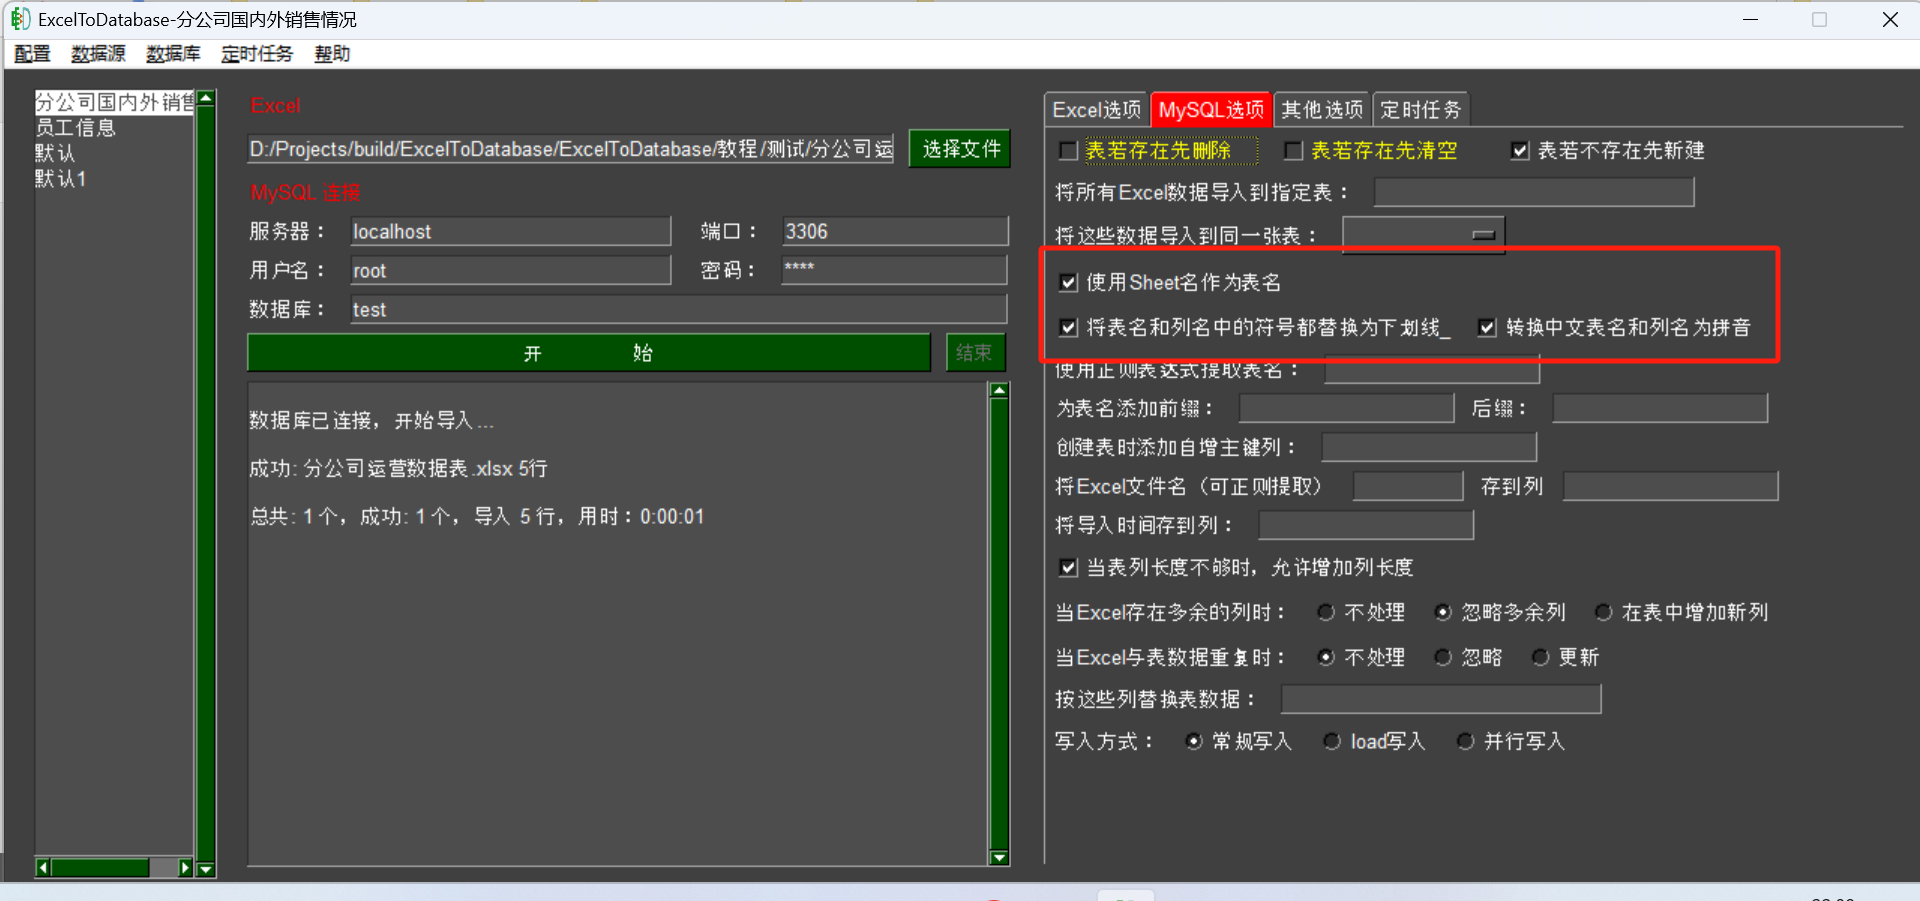Image resolution: width=1920 pixels, height=901 pixels.
Task: Click down arrow of the sheet list scrollbar
Action: pyautogui.click(x=206, y=870)
